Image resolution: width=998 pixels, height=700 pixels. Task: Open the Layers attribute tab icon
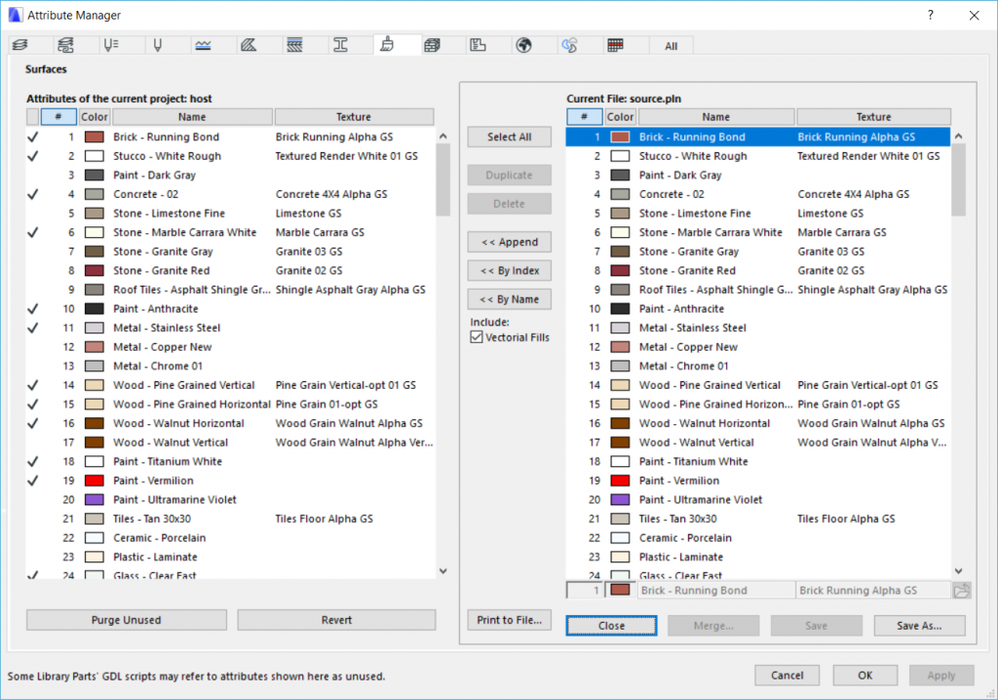coord(20,45)
